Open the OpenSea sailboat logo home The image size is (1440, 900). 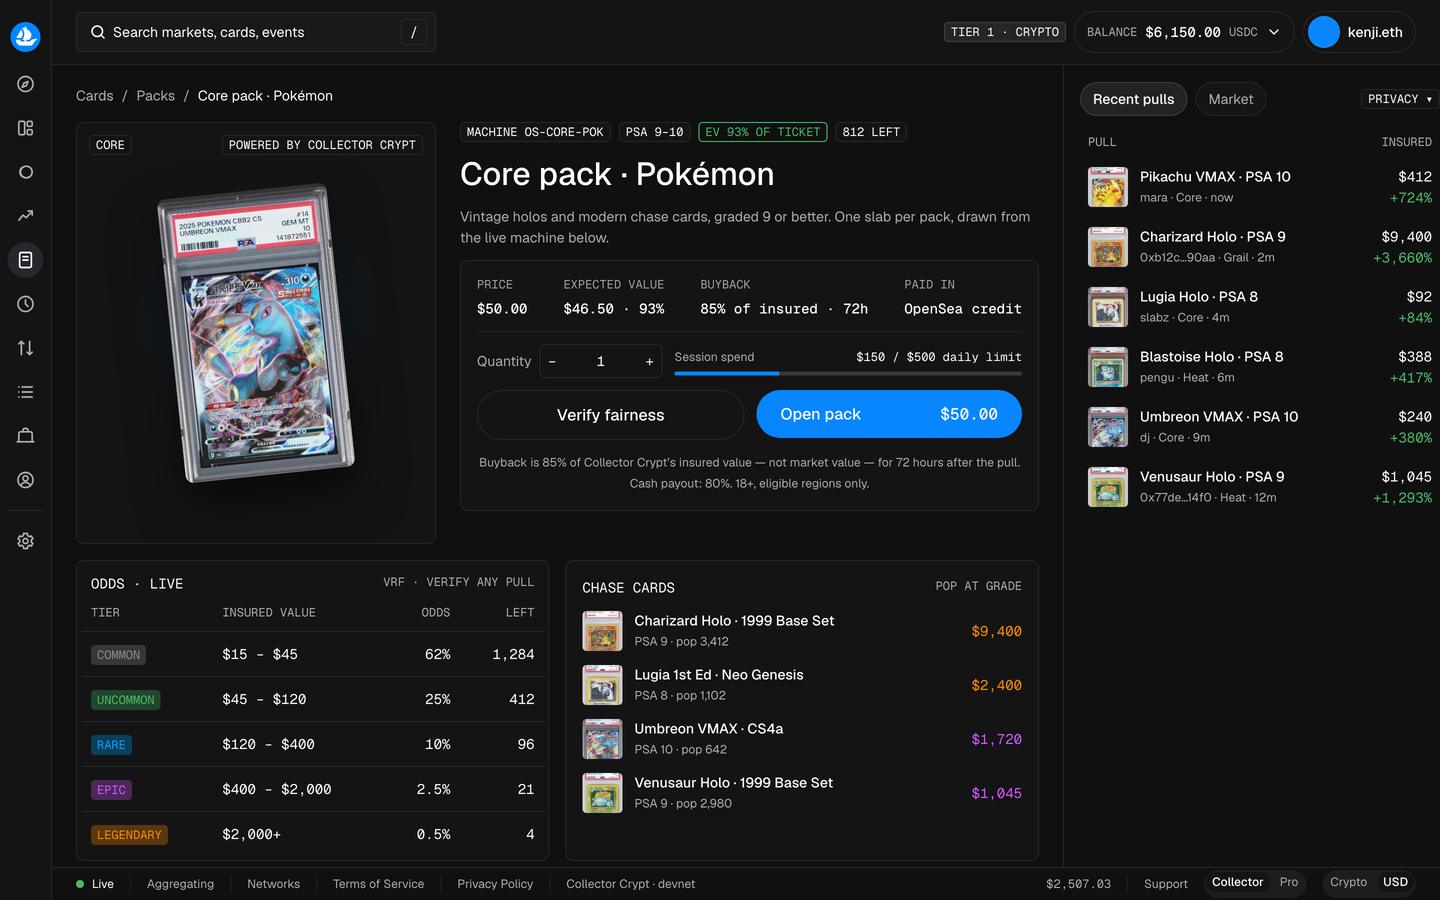(x=25, y=36)
